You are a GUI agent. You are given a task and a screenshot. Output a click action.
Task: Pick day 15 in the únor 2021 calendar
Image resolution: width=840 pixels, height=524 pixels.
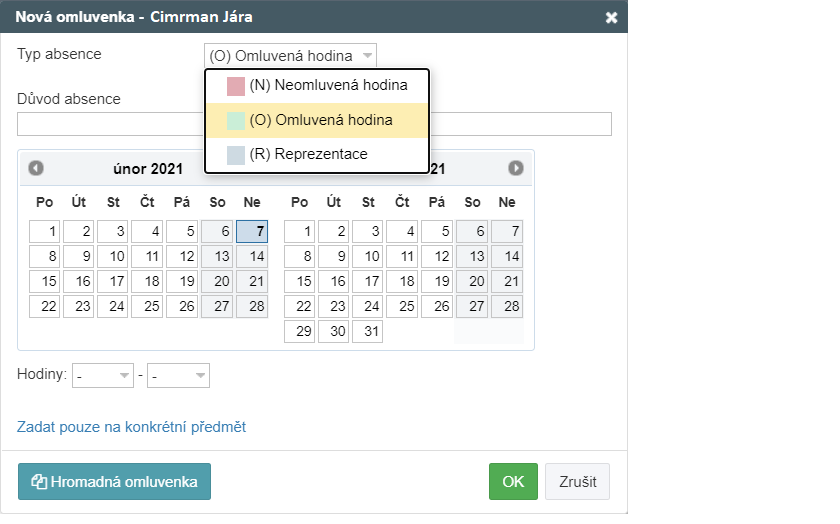[45, 281]
